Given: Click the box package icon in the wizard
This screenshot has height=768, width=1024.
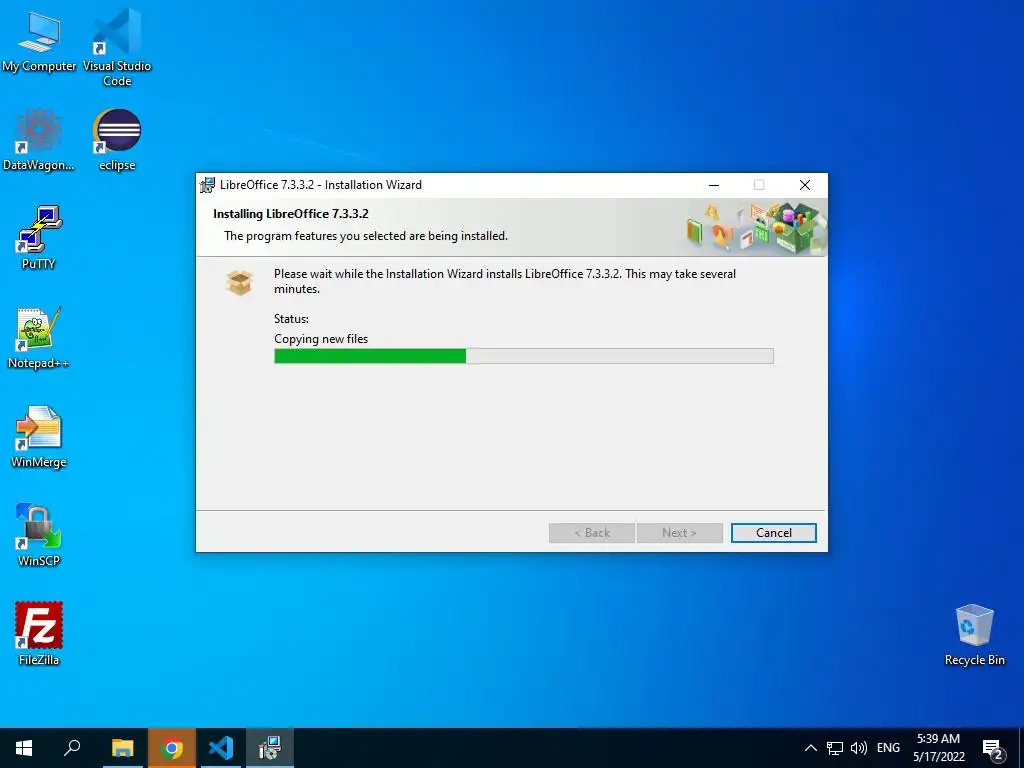Looking at the screenshot, I should pos(240,283).
